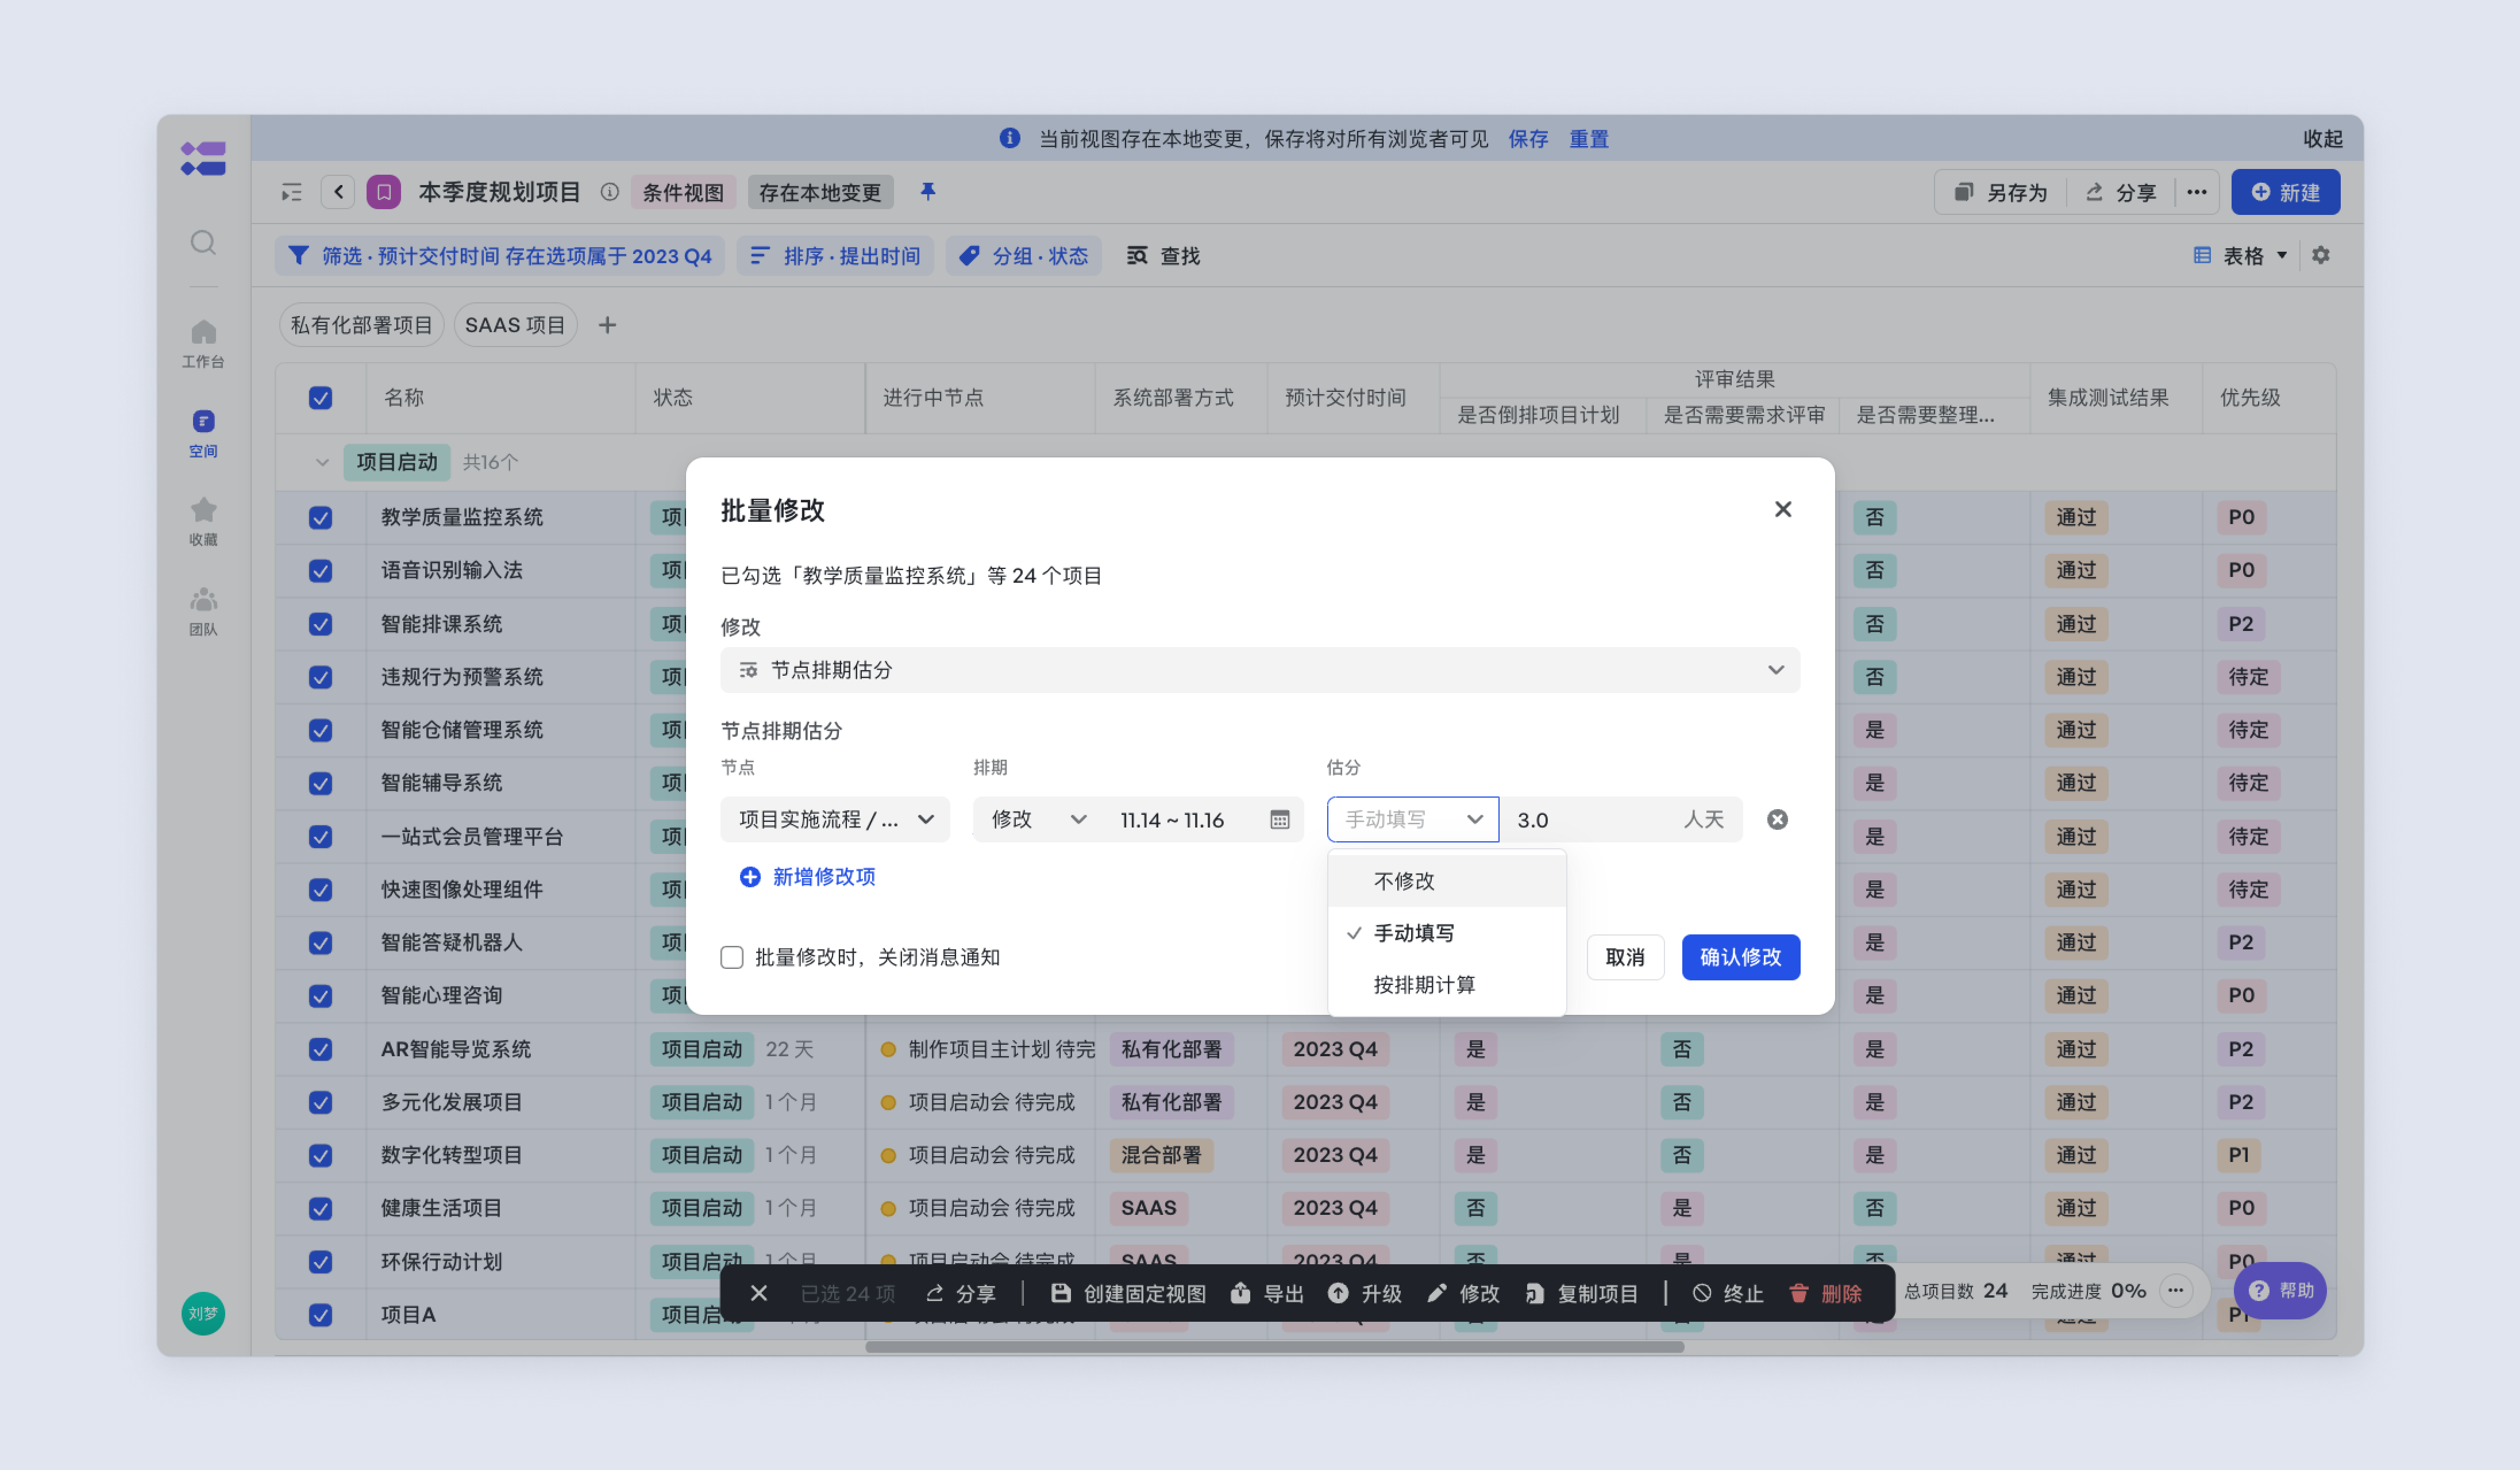Click 新增修改项 to add an item
2520x1470 pixels.
click(807, 877)
